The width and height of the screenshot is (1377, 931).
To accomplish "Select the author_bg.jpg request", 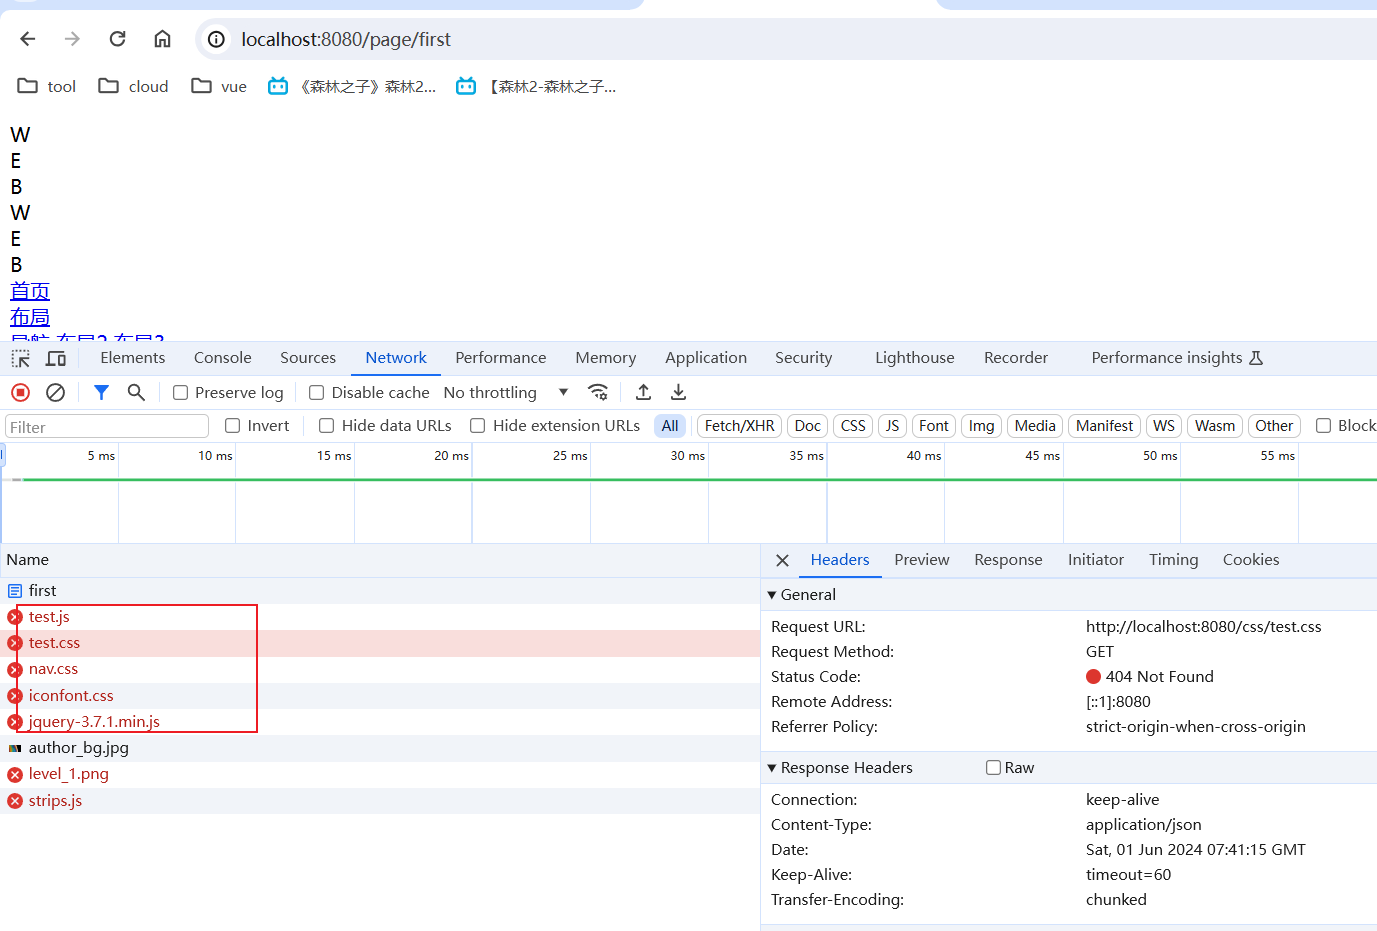I will [380, 748].
